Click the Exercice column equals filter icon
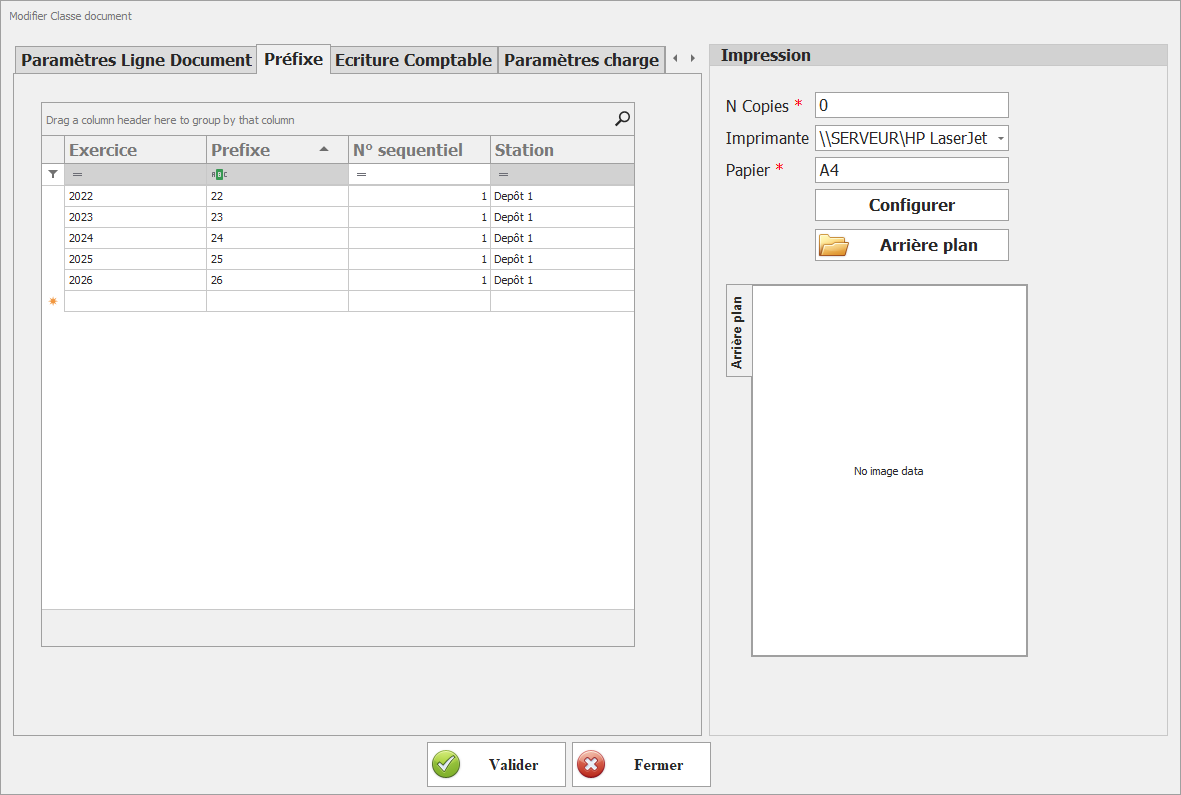Viewport: 1181px width, 795px height. (x=77, y=174)
